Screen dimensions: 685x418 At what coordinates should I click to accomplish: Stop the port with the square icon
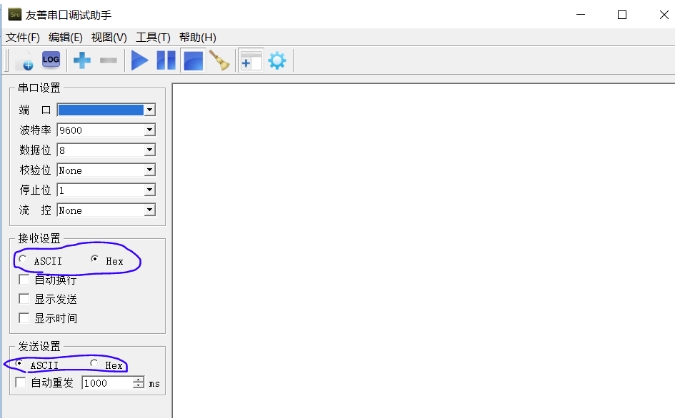[193, 61]
